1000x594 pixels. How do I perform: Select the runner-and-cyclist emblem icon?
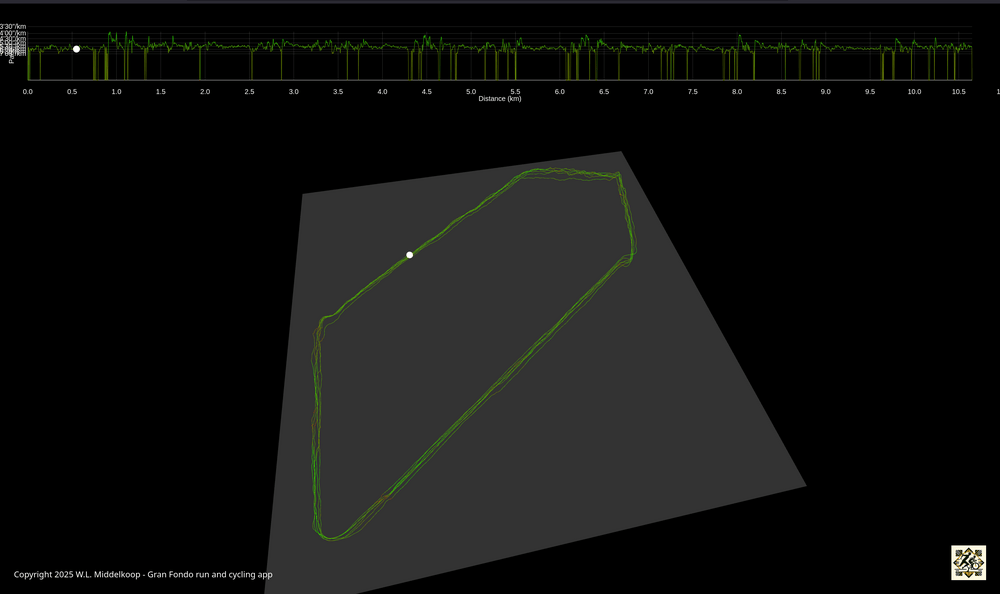tap(969, 563)
